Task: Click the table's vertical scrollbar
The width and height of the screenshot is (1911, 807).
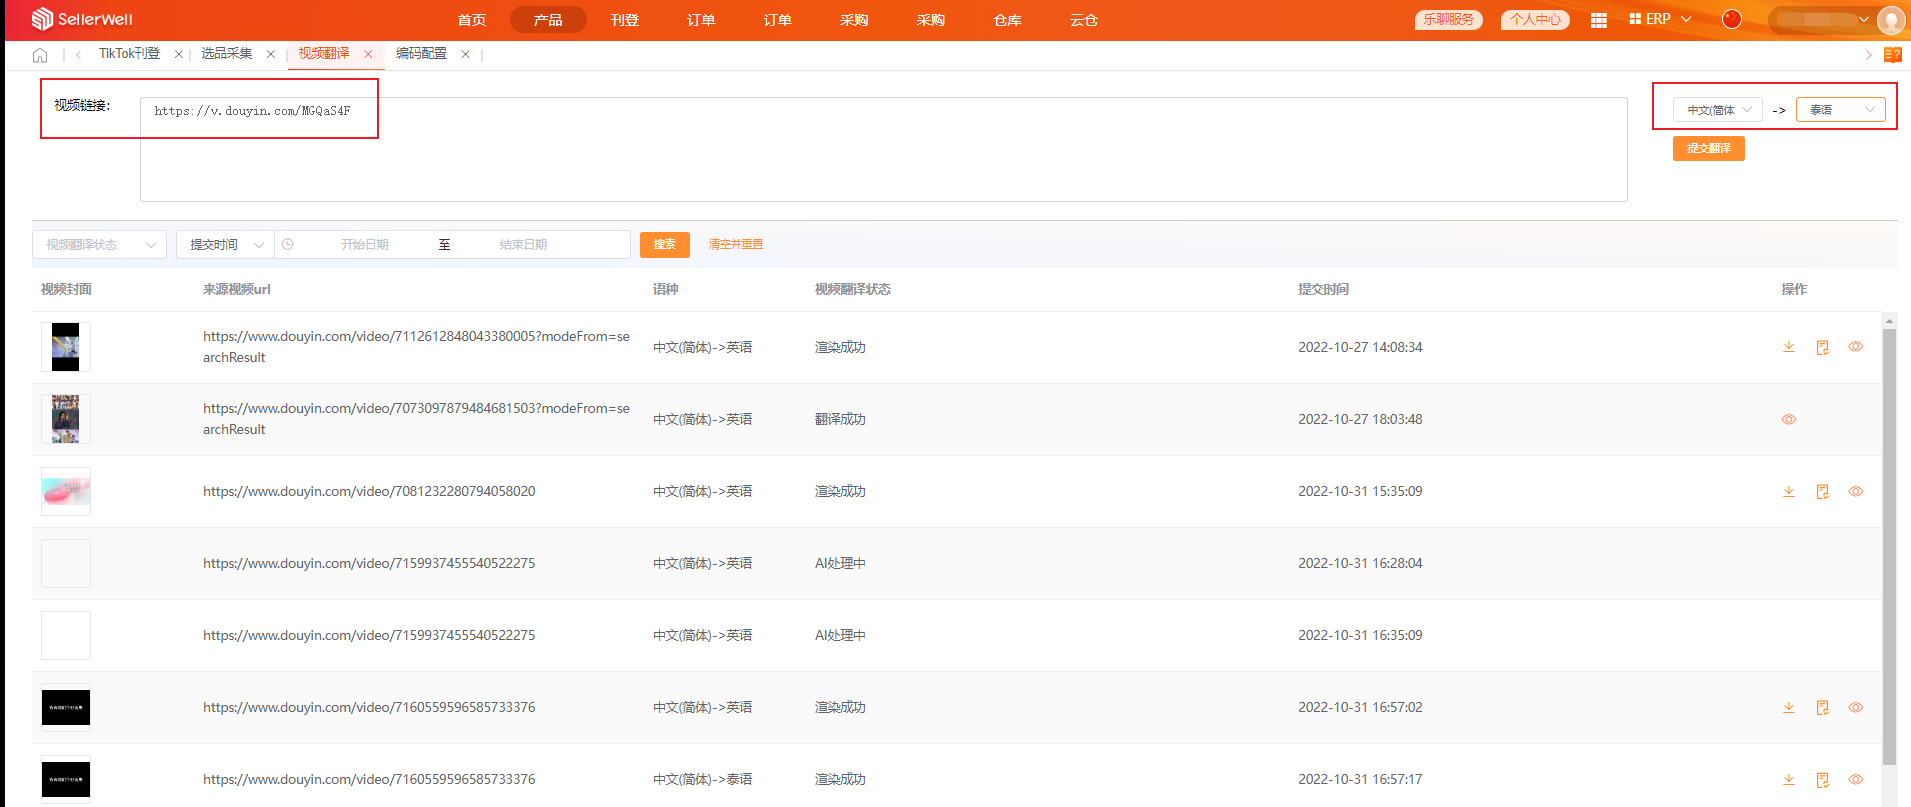Action: (1889, 545)
